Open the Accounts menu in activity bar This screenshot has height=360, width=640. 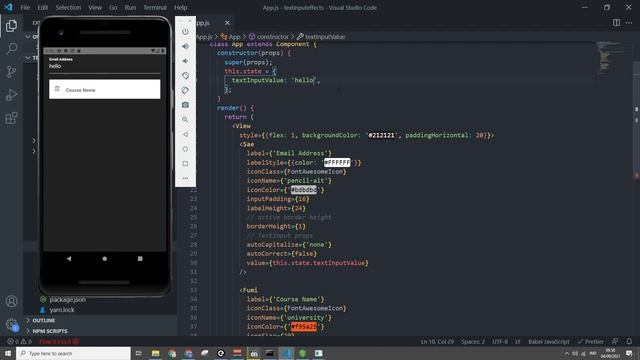(x=11, y=301)
